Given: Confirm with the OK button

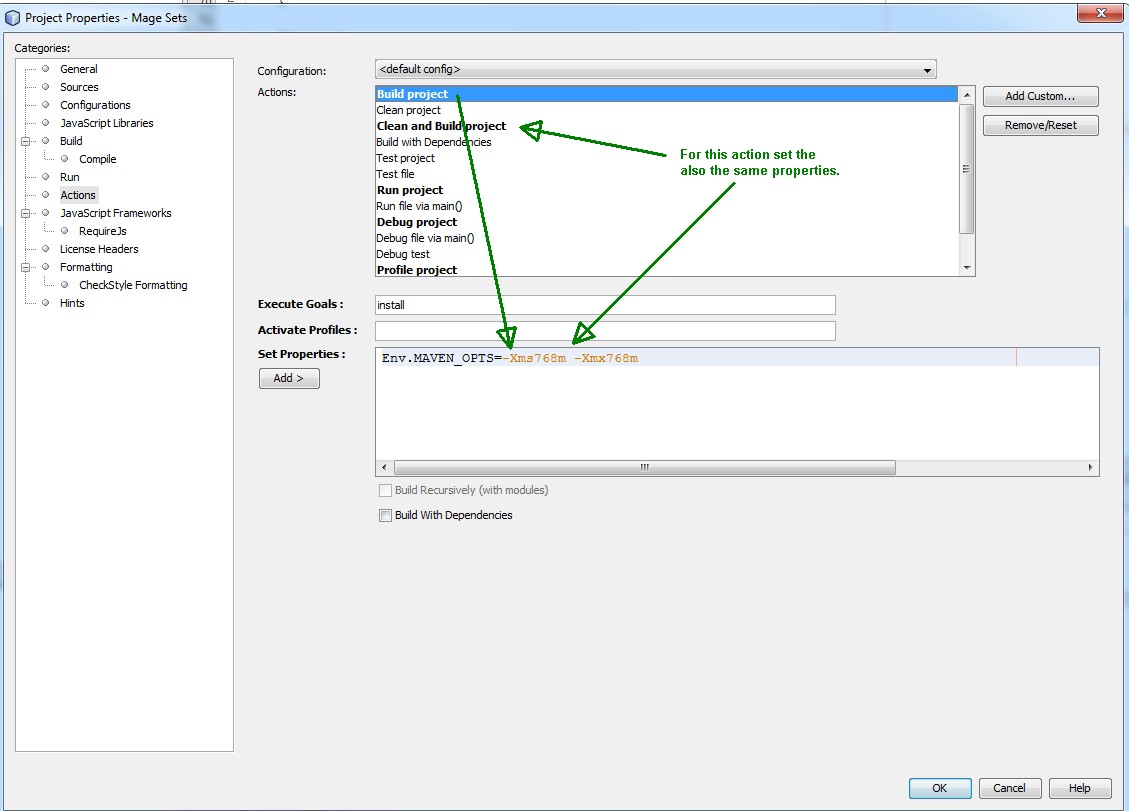Looking at the screenshot, I should point(939,788).
